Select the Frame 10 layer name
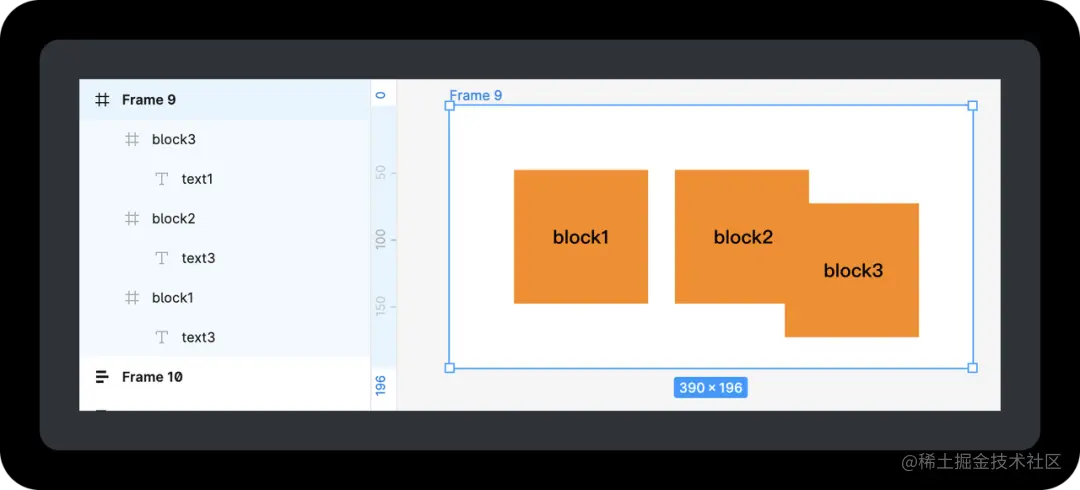This screenshot has height=490, width=1080. [x=152, y=377]
